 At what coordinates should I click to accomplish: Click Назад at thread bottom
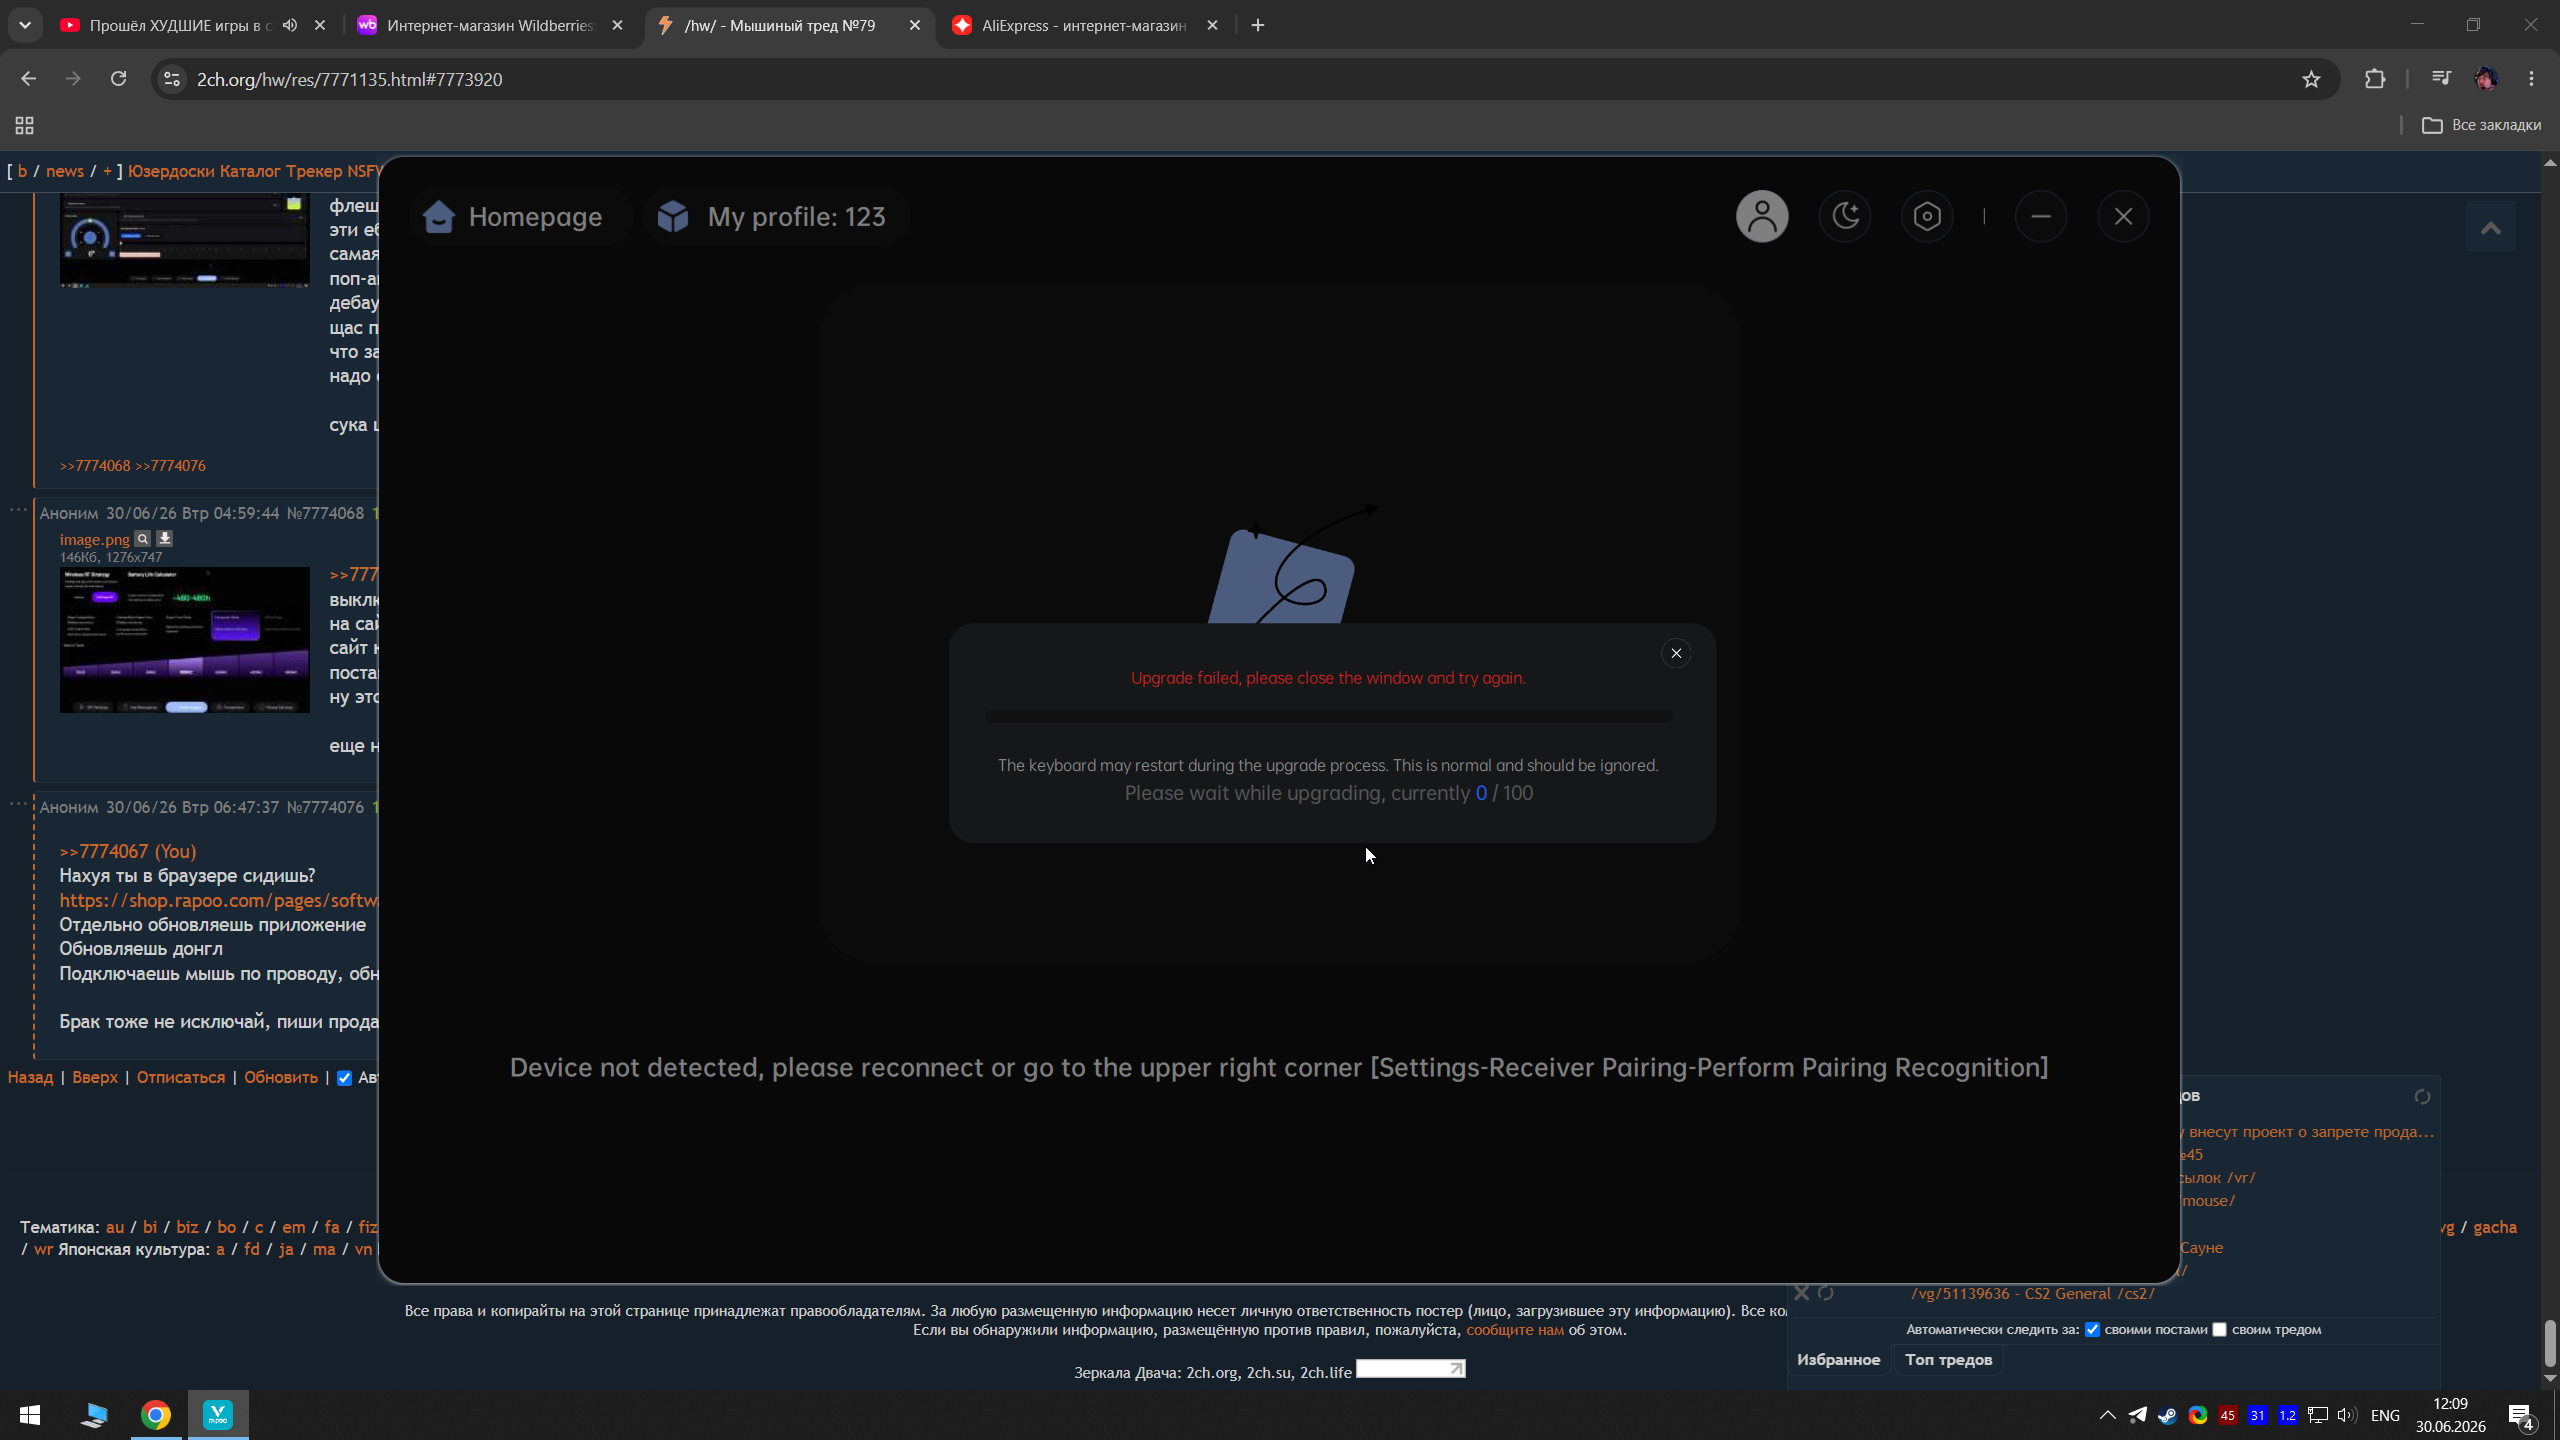pos(30,1078)
